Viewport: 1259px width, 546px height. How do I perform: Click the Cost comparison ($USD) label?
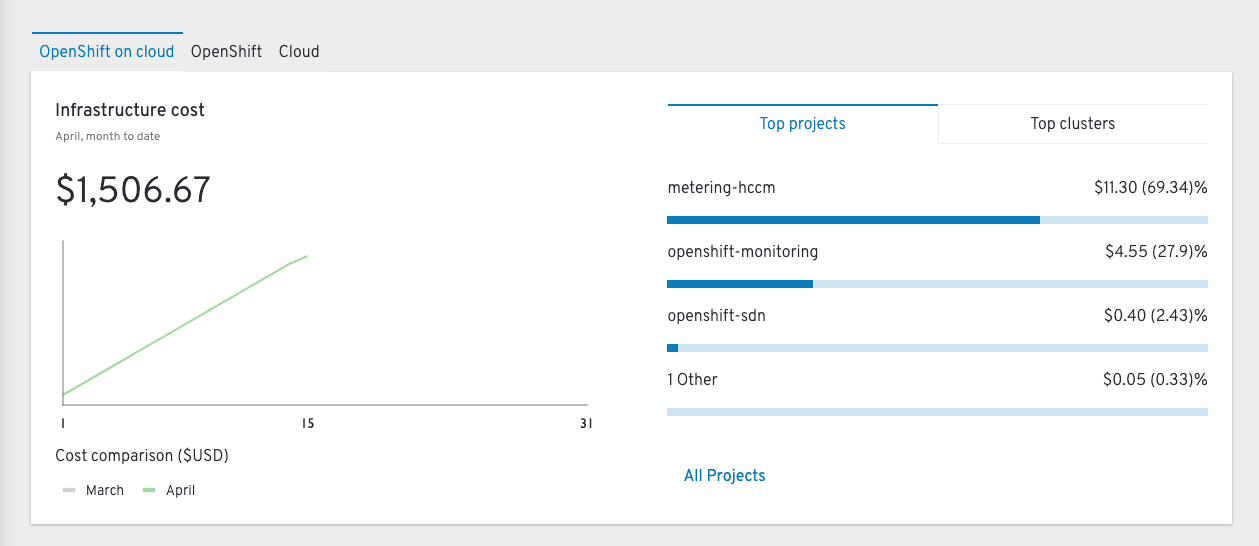(x=142, y=456)
